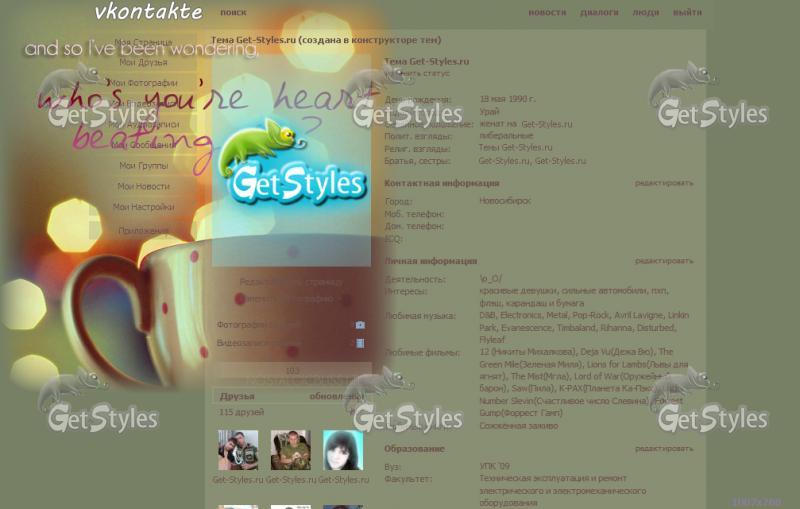
Task: Open Мои Сообщения in the sidebar
Action: (143, 145)
